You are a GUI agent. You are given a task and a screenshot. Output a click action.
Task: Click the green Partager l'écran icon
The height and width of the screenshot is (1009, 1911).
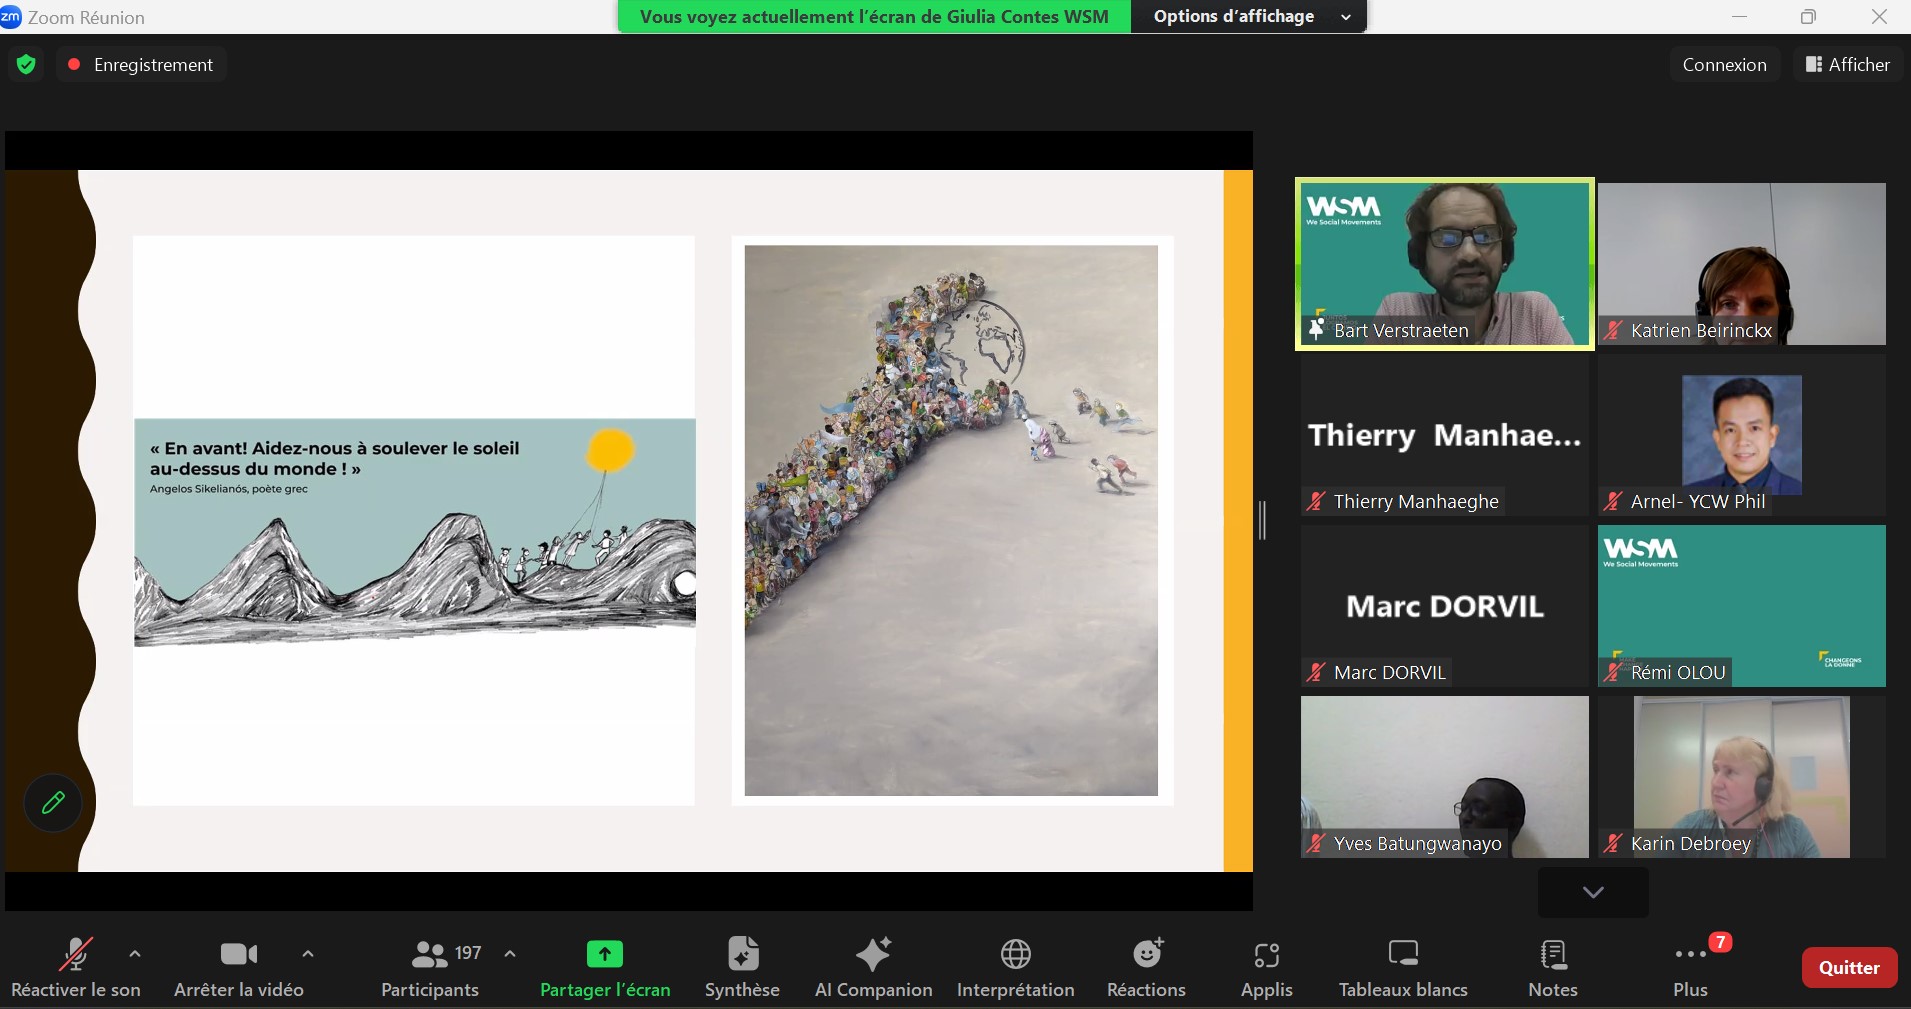point(605,954)
